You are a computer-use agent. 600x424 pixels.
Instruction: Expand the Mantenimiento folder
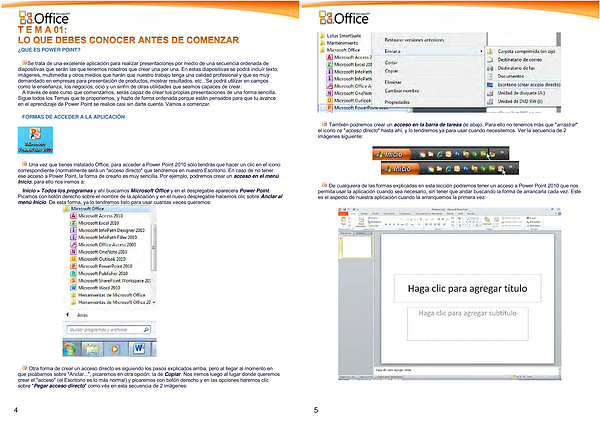[x=339, y=43]
